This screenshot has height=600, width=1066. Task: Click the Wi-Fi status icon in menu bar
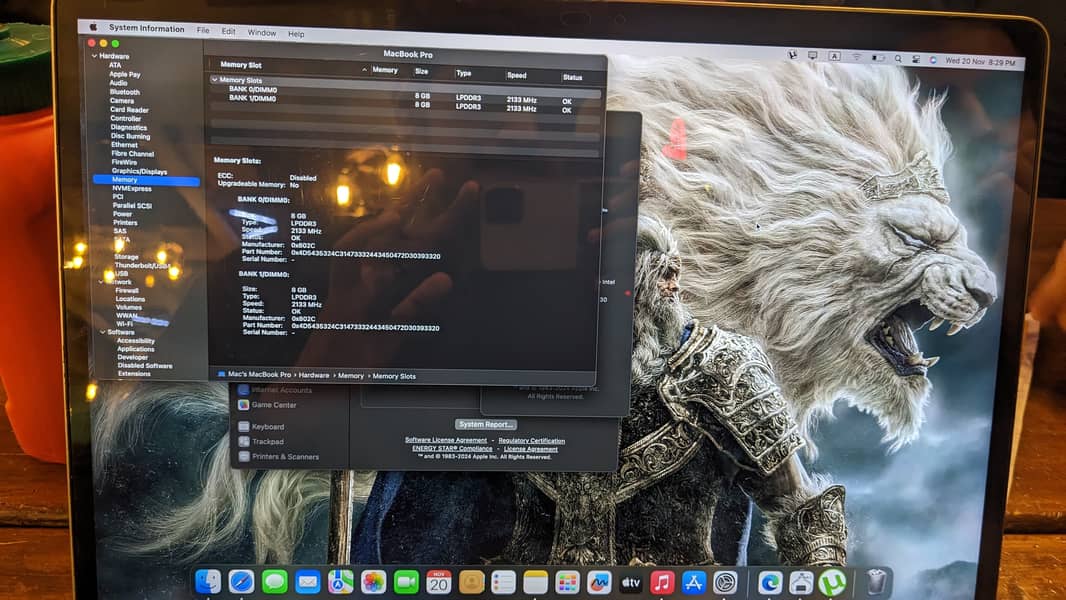tap(857, 57)
